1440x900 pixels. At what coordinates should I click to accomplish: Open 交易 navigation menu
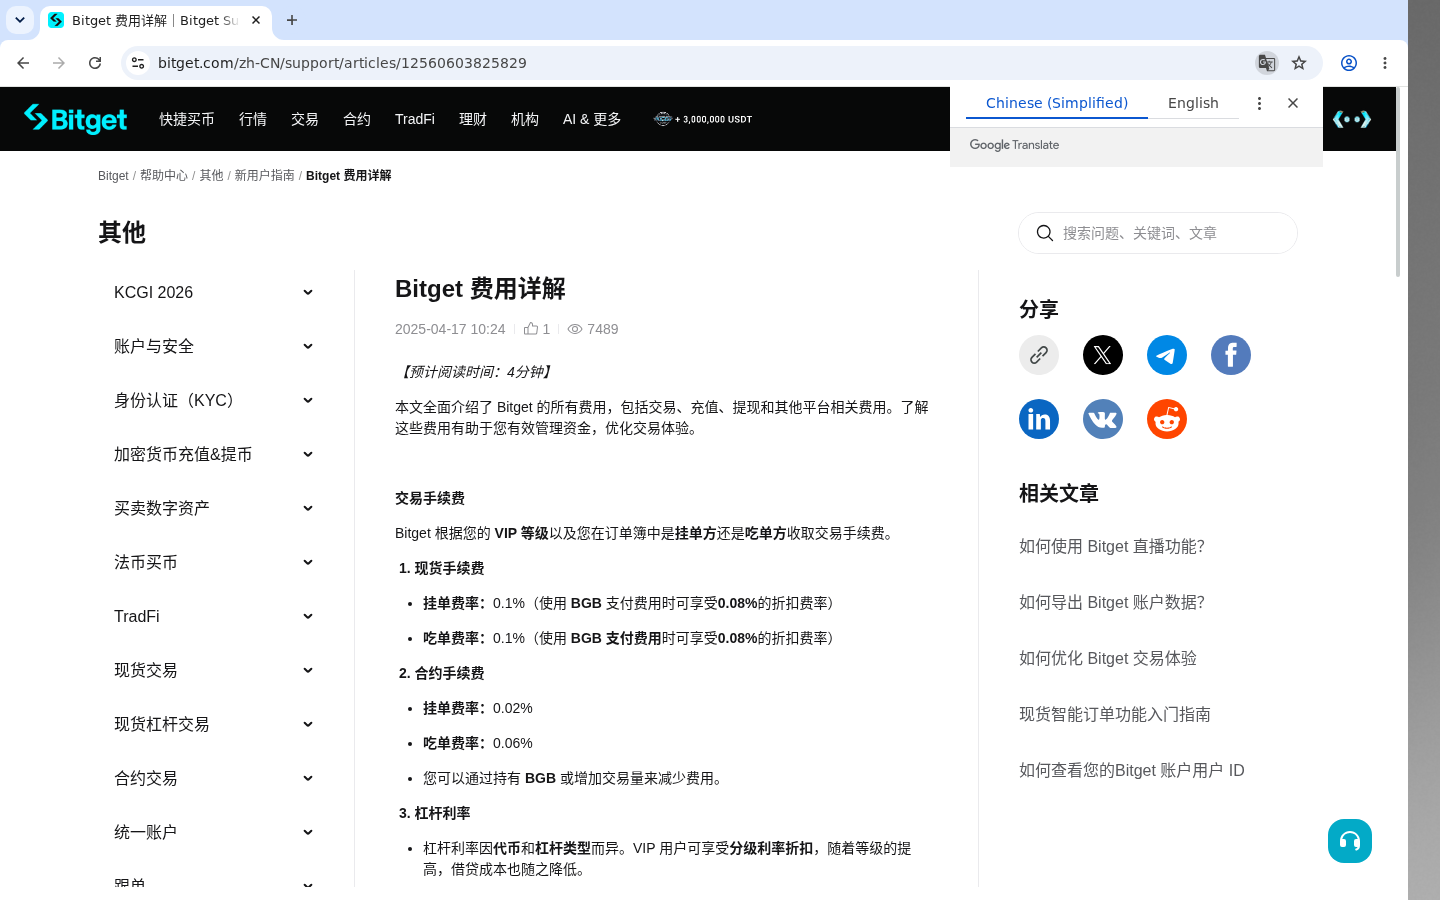click(305, 119)
